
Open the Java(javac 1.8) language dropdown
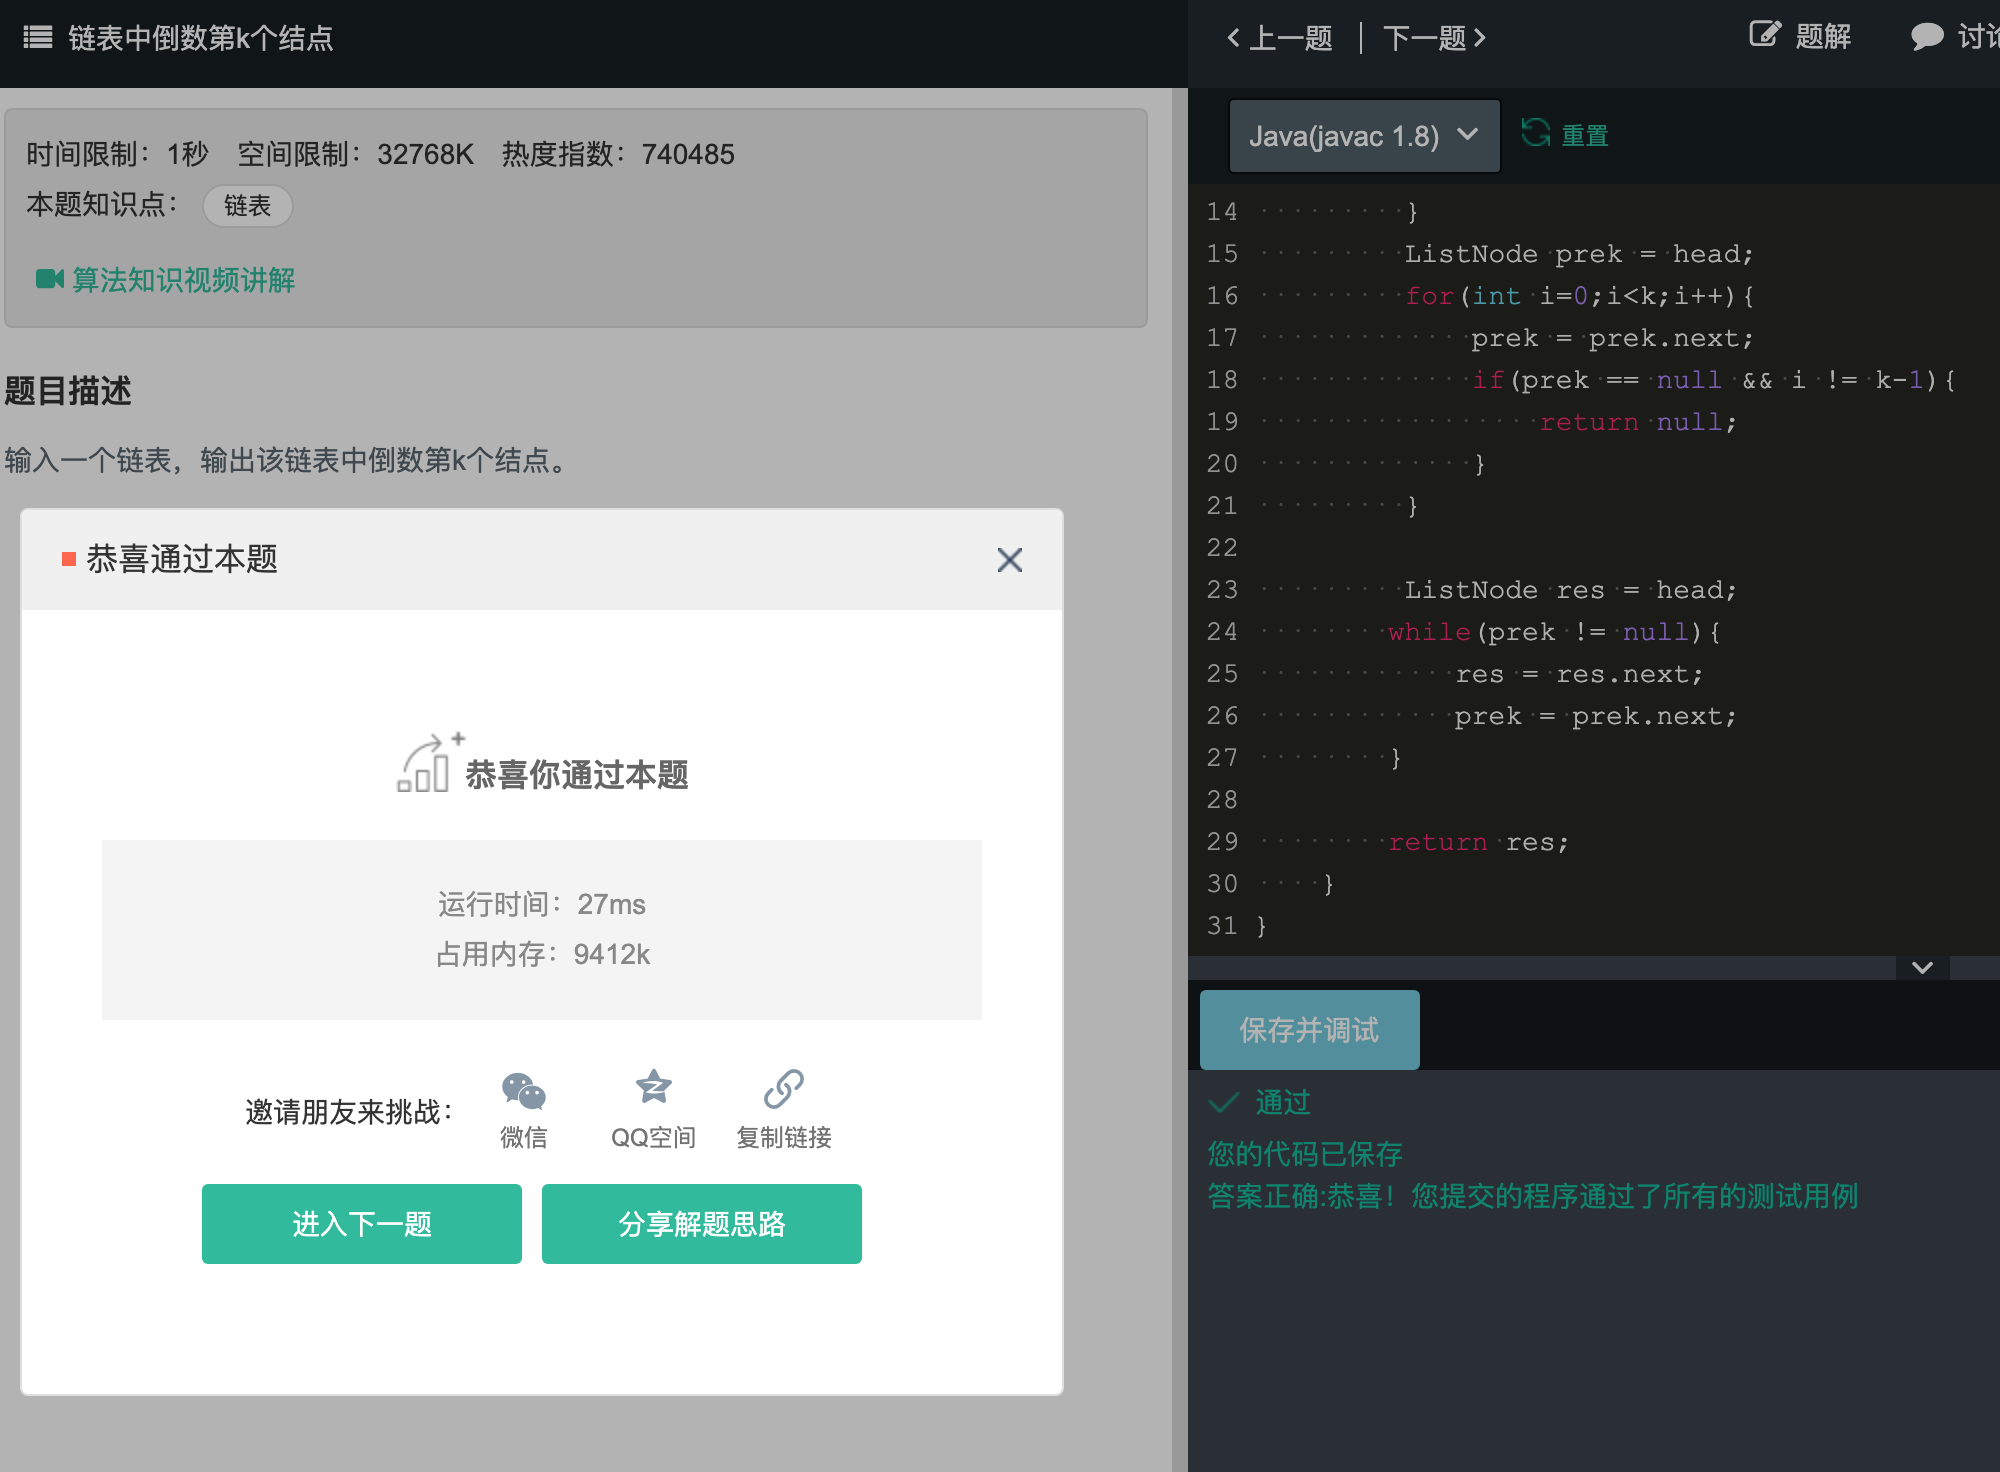1364,136
